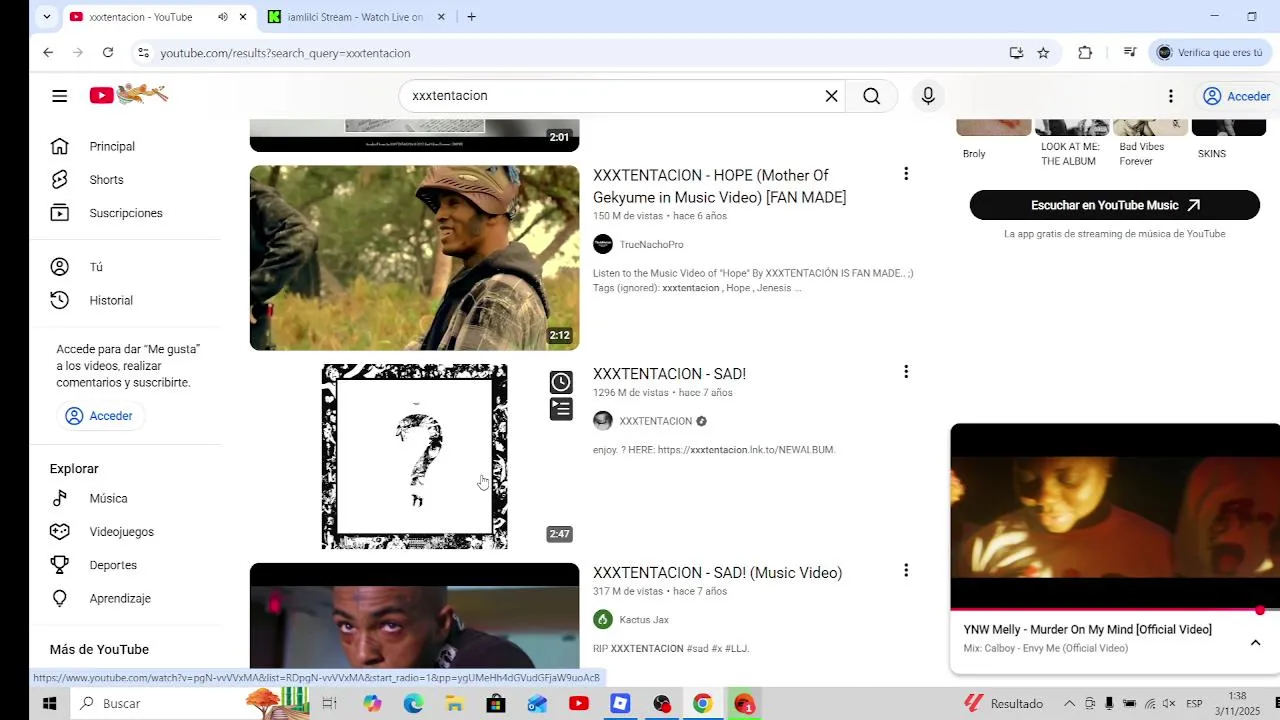Screen dimensions: 1280x720
Task: Click the miniplayer title Murder On My Mind
Action: pyautogui.click(x=1087, y=629)
